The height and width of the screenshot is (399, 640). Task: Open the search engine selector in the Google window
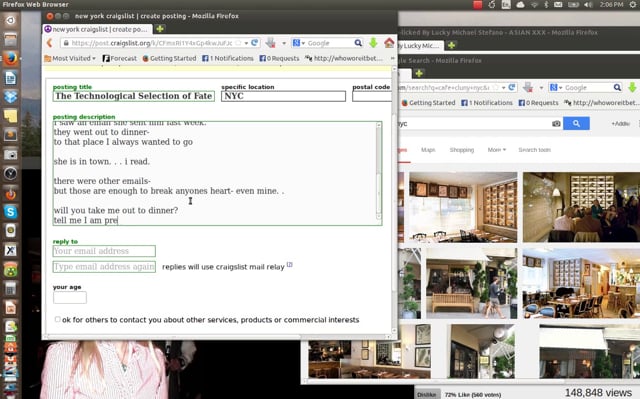556,87
